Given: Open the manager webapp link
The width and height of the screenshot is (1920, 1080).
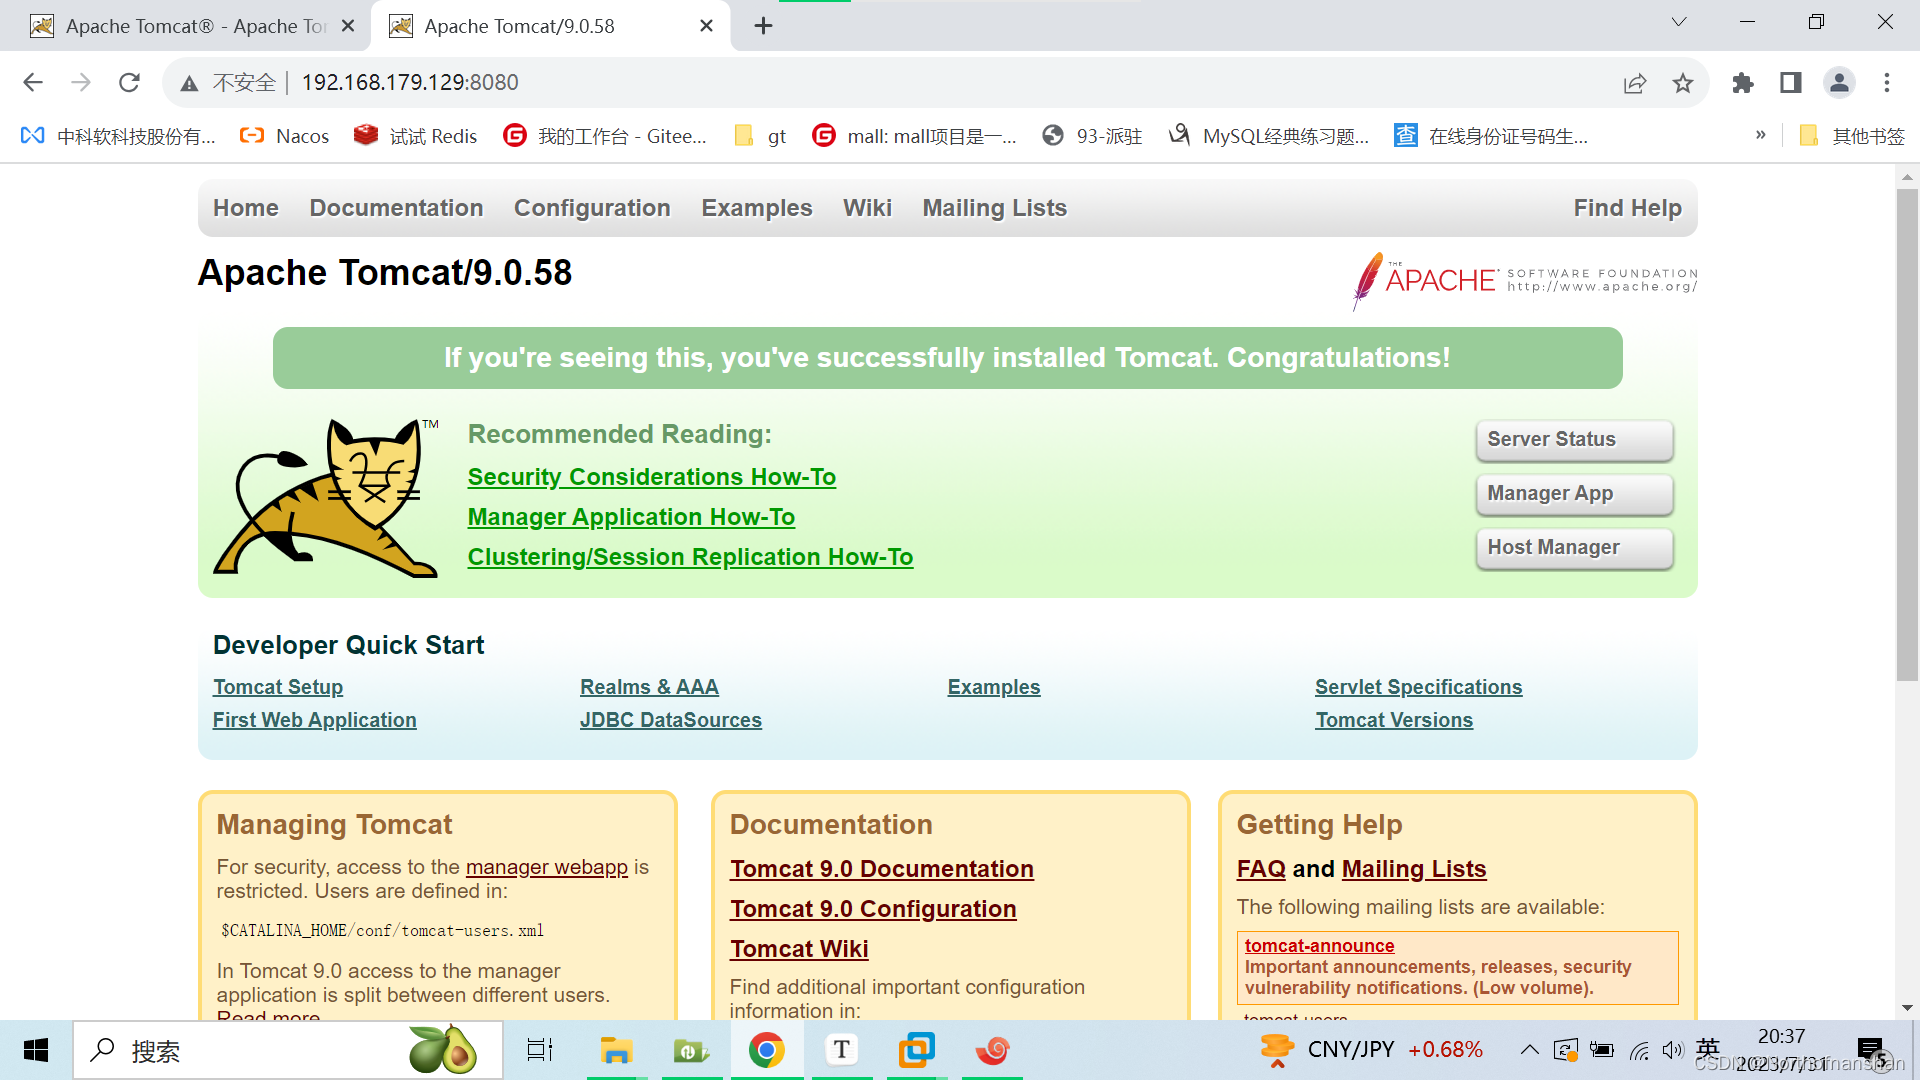Looking at the screenshot, I should pos(546,867).
